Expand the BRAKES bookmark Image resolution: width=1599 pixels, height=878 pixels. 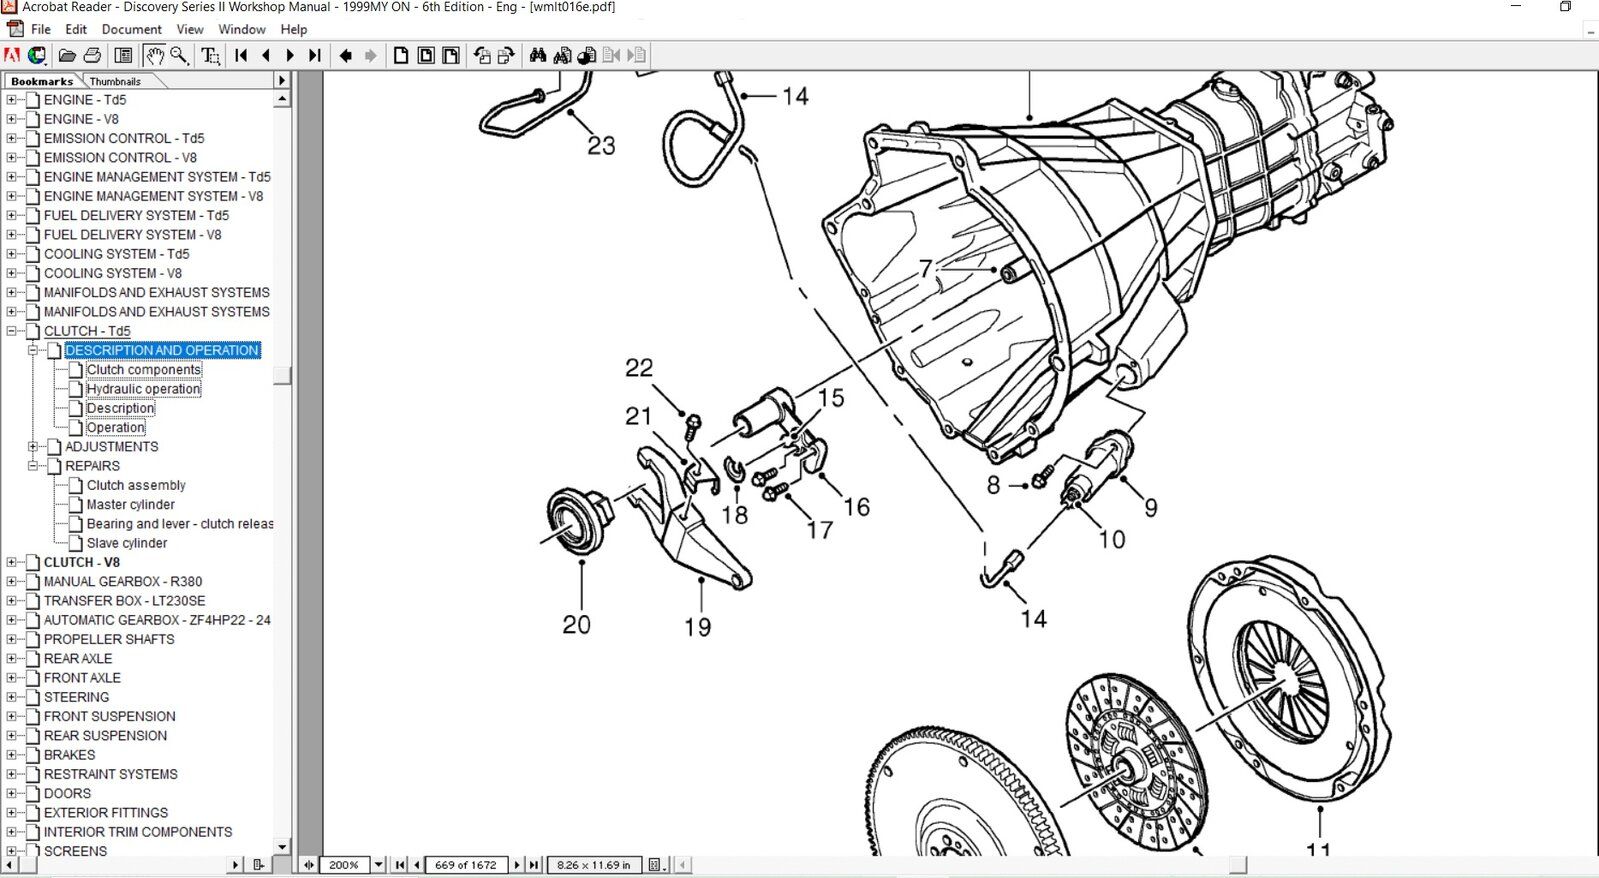12,755
